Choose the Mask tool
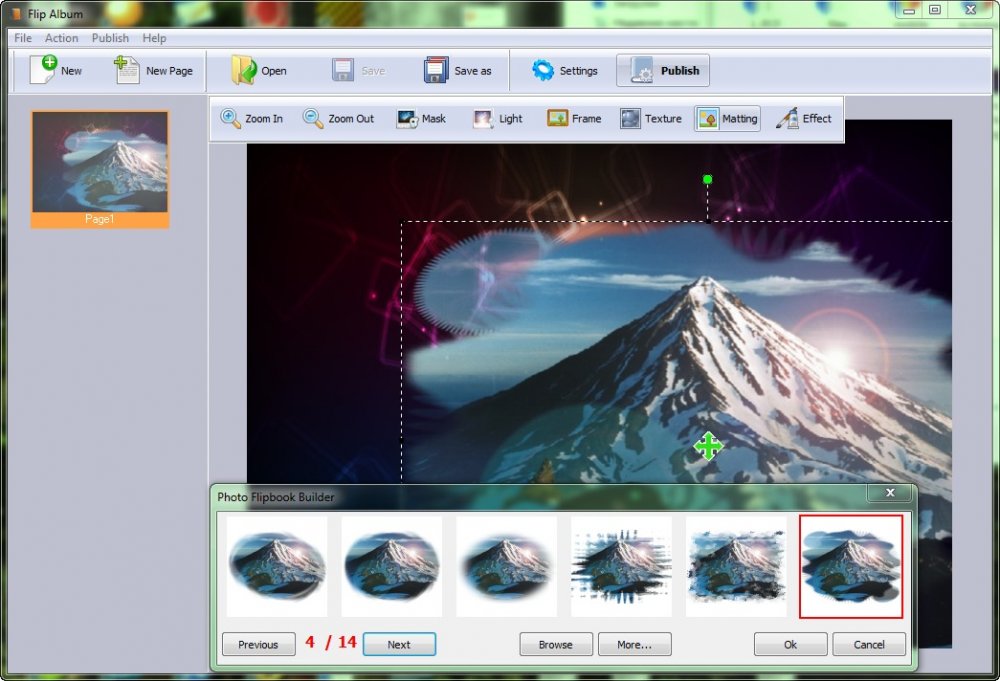 point(407,118)
